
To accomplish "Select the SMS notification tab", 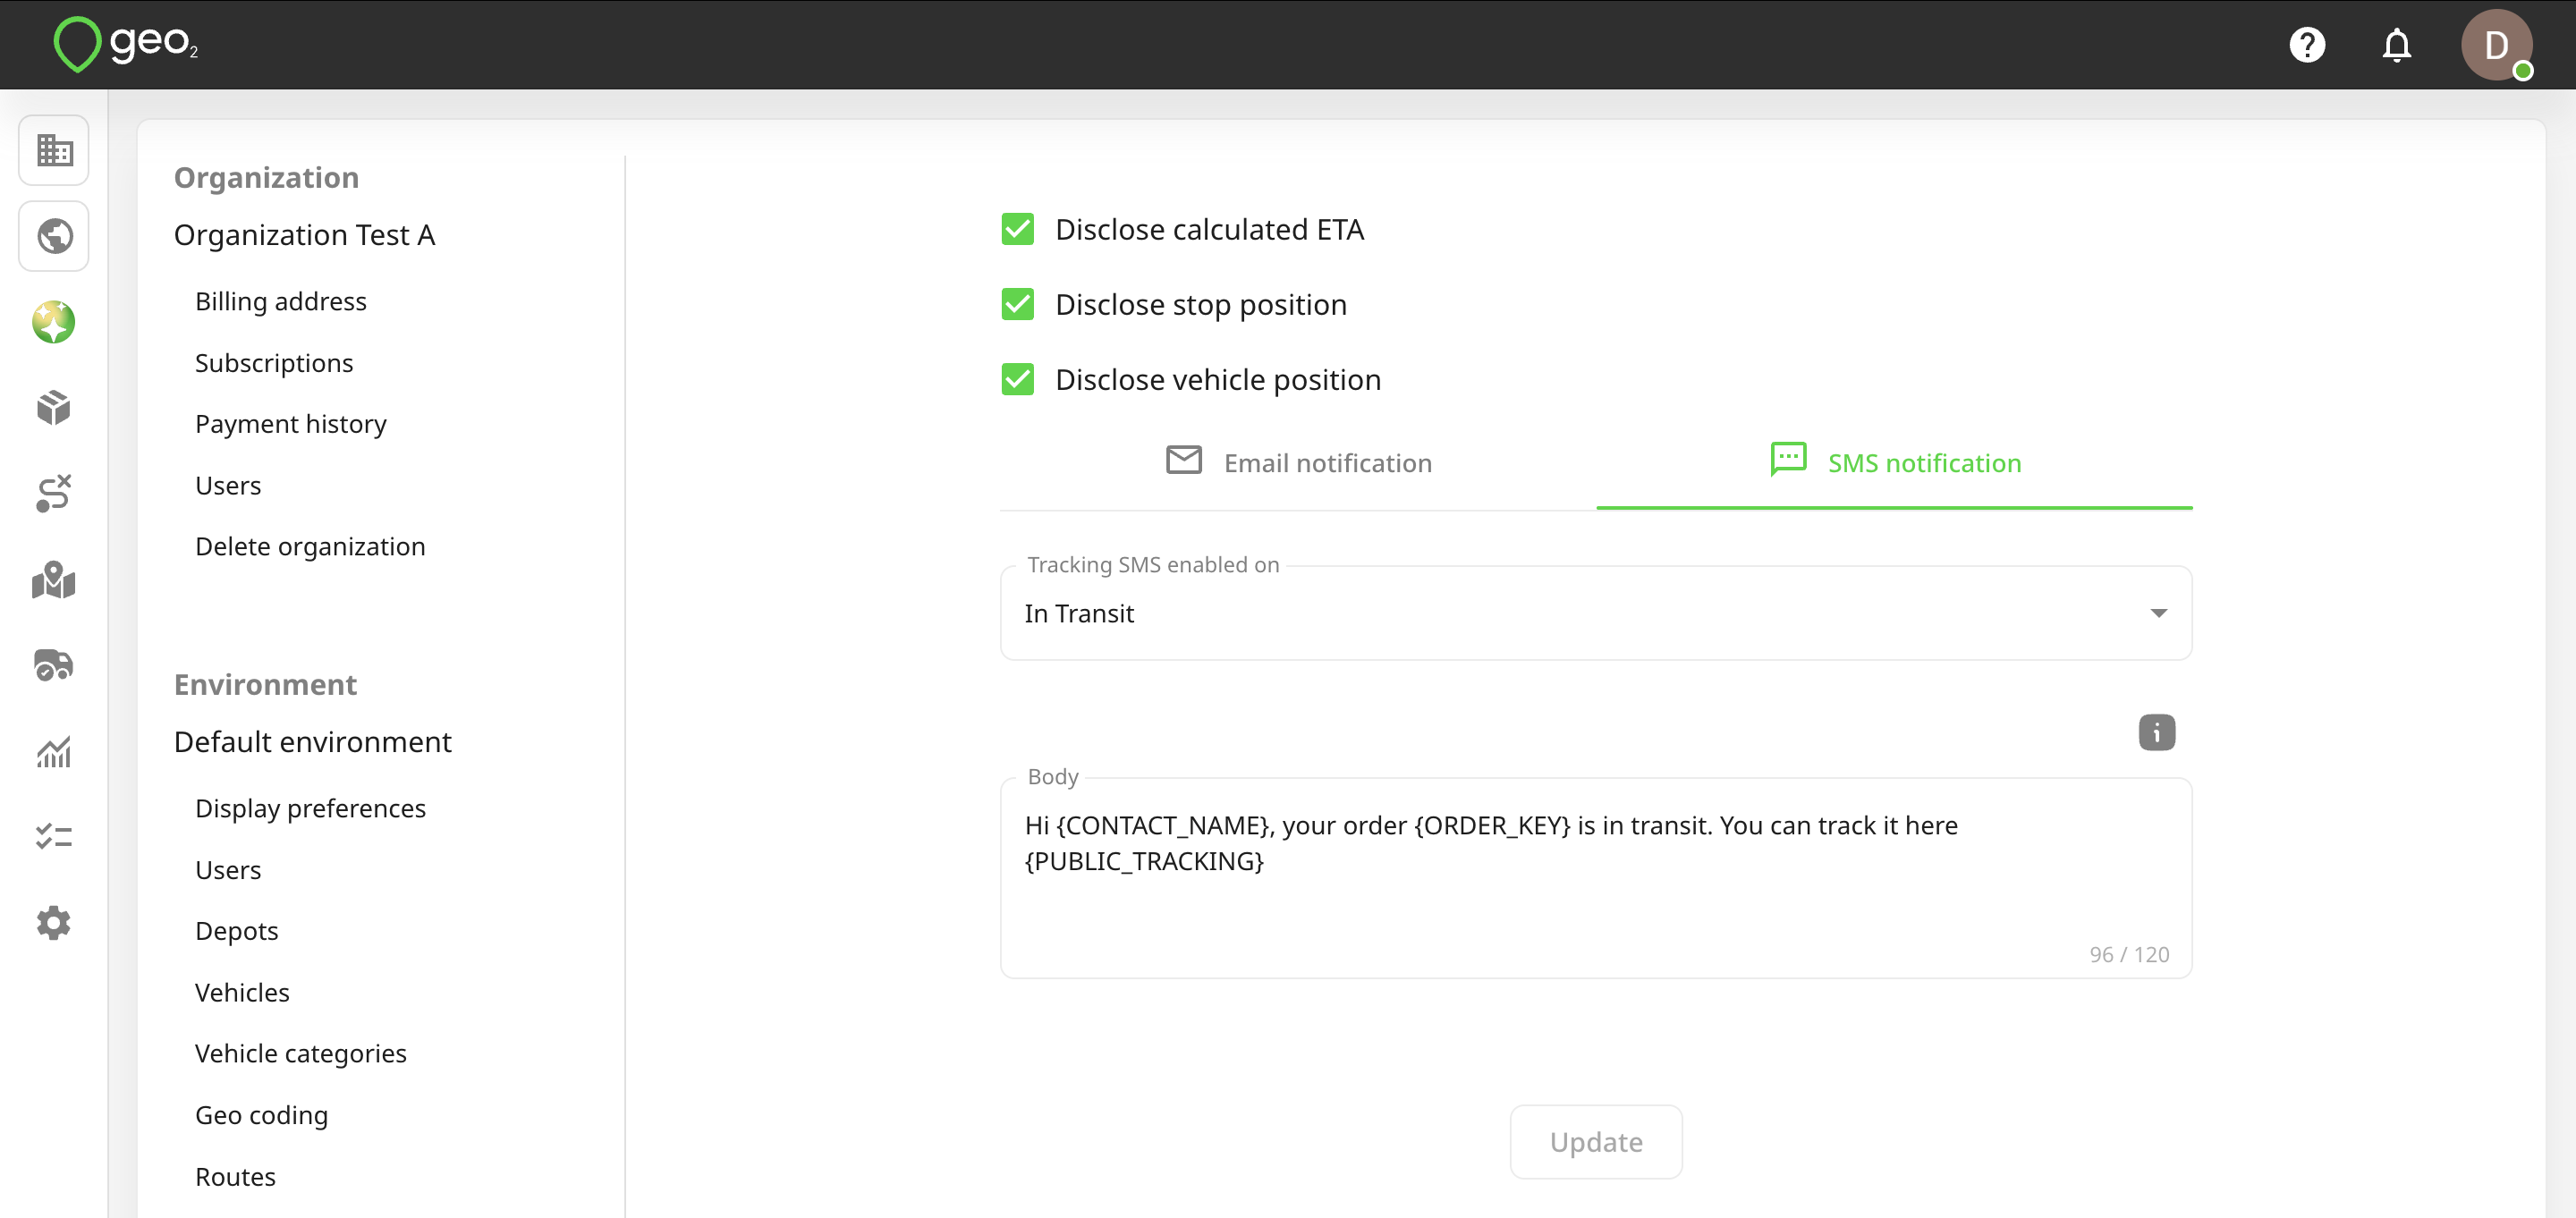I will [x=1894, y=463].
